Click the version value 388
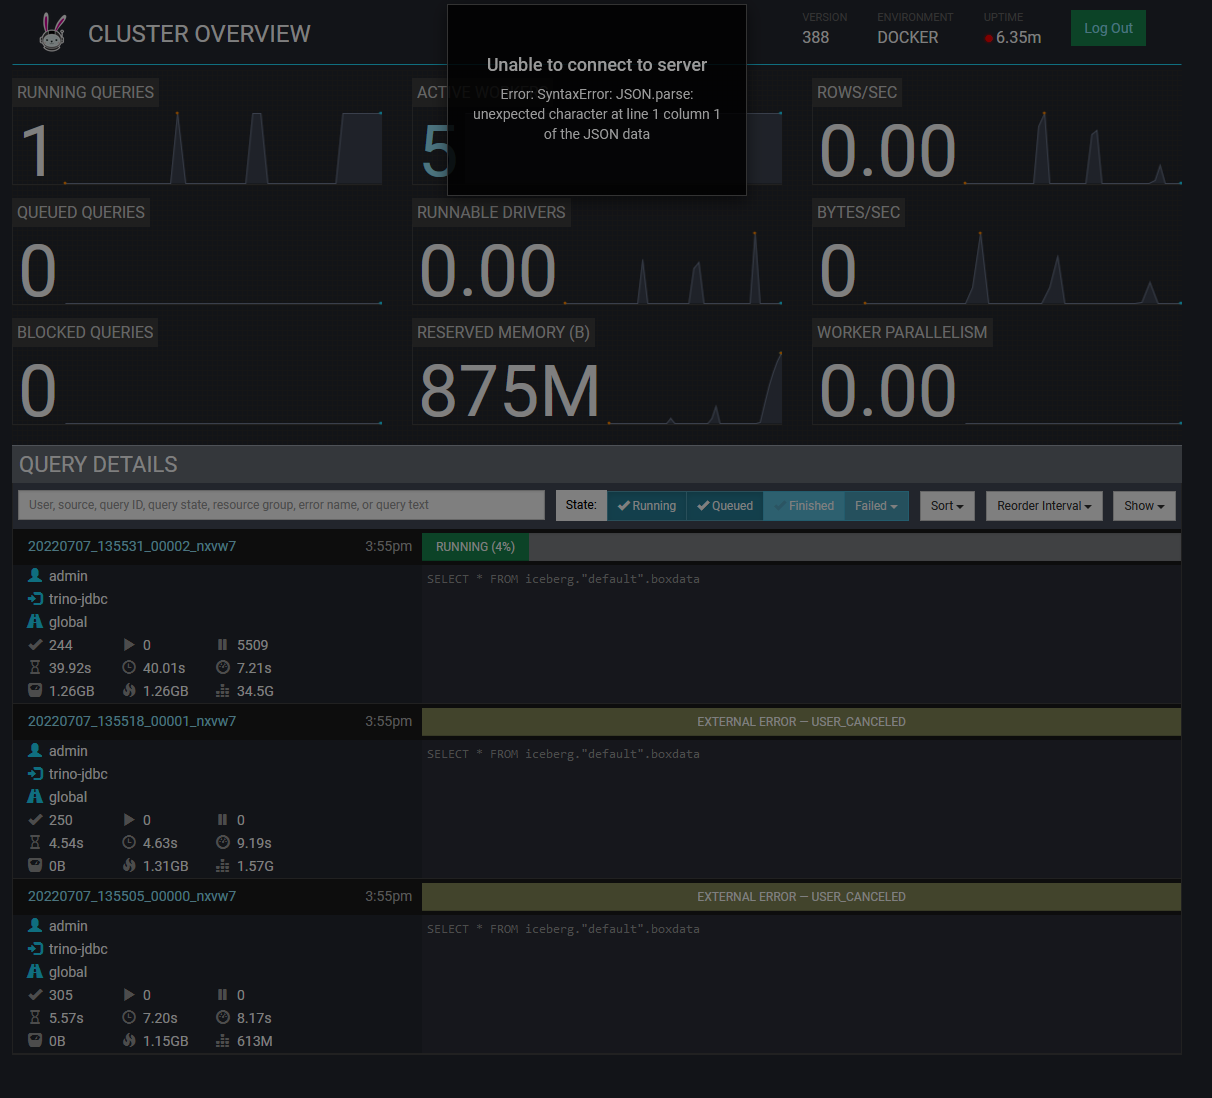1212x1098 pixels. pos(815,37)
